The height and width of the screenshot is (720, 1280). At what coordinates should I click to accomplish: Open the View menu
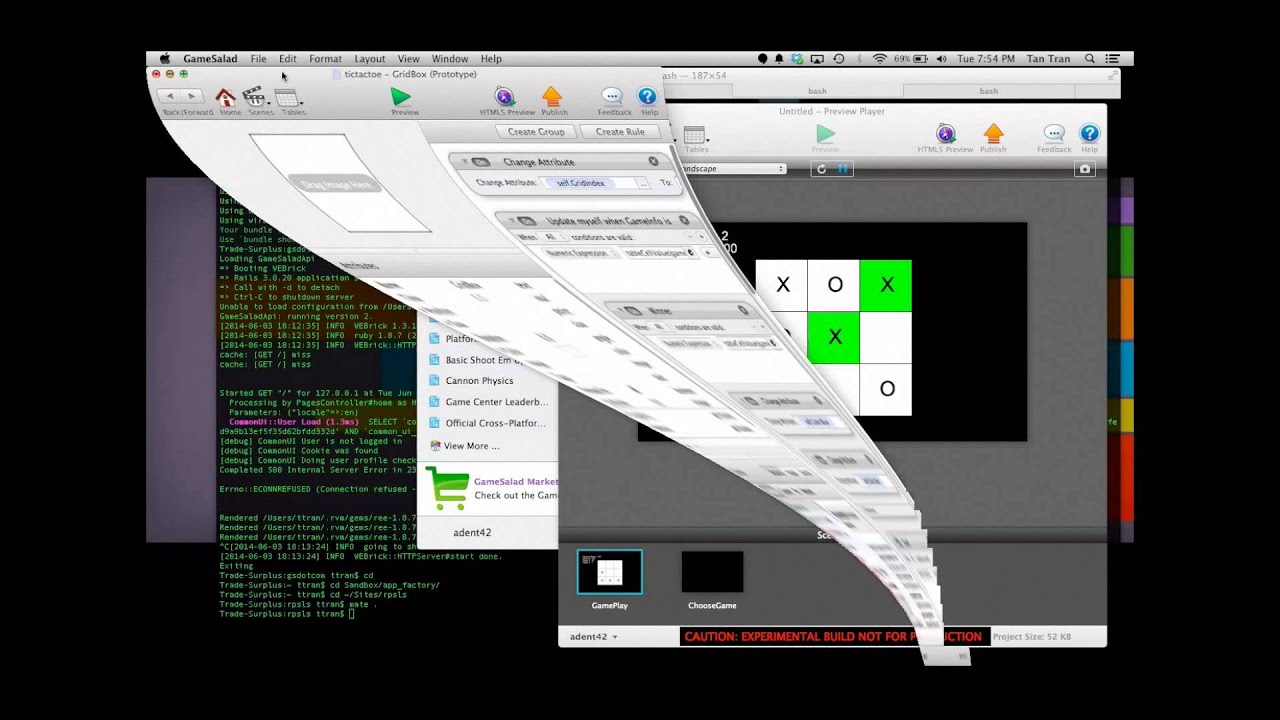(408, 59)
